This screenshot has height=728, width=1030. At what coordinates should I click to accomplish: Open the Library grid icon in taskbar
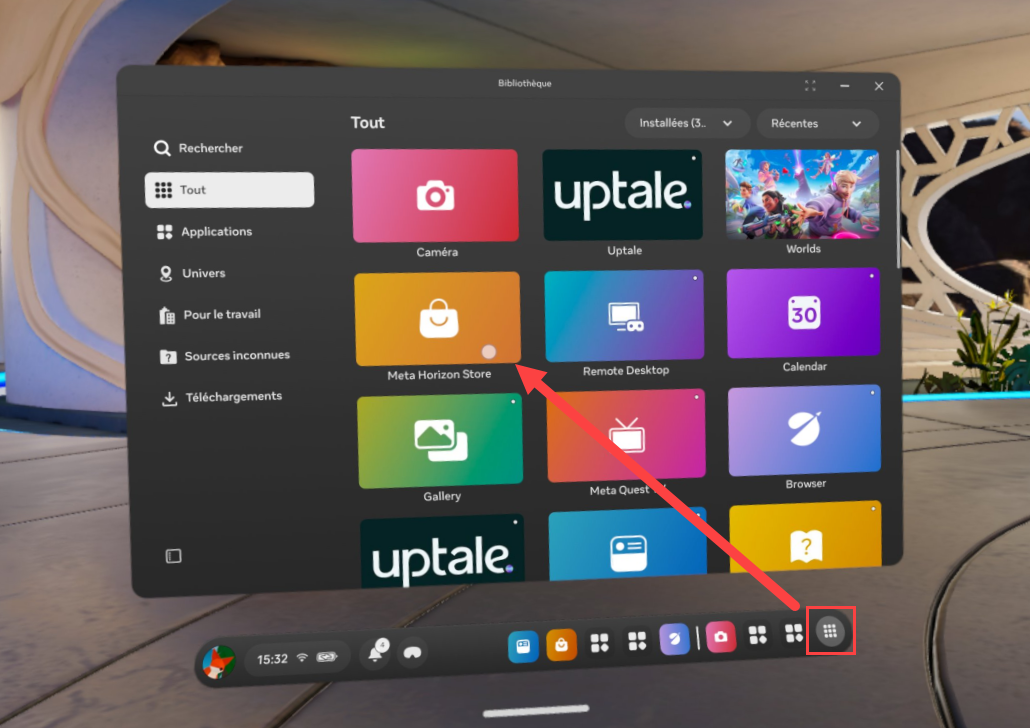tap(830, 631)
